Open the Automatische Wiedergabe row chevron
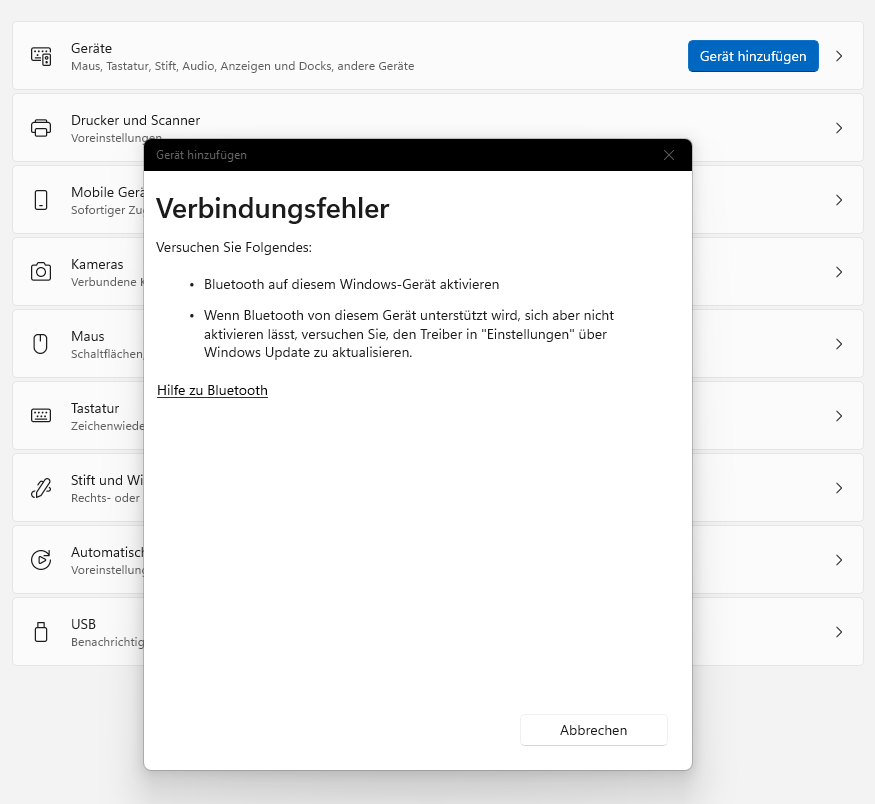The width and height of the screenshot is (875, 804). [x=839, y=560]
